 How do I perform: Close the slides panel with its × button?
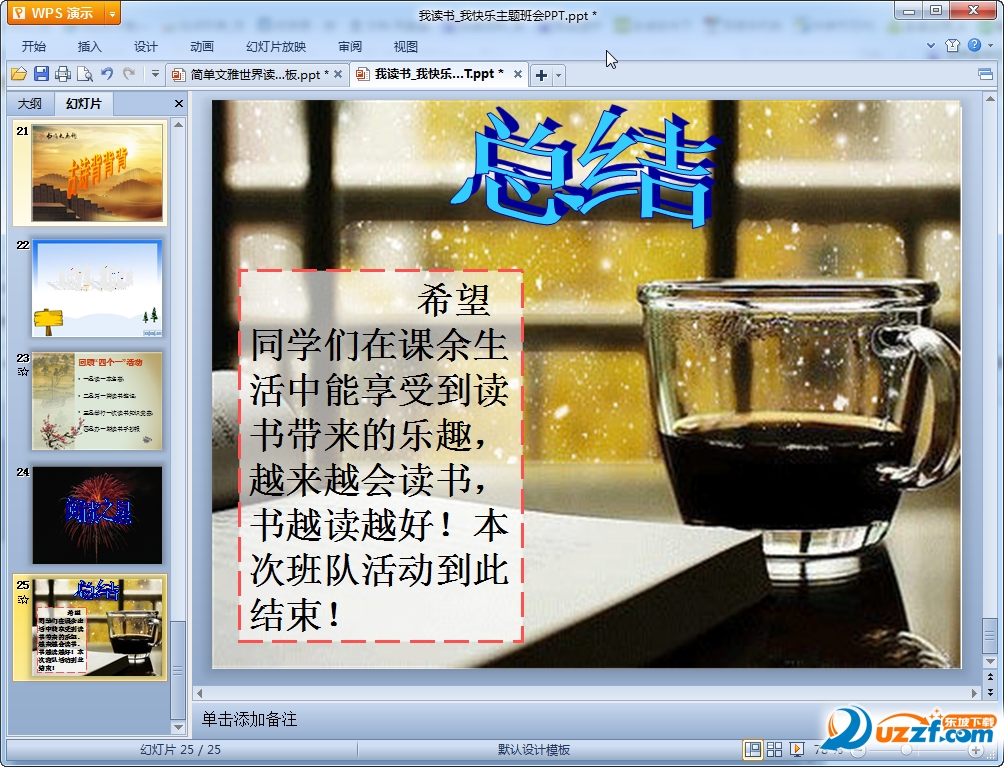click(x=178, y=103)
